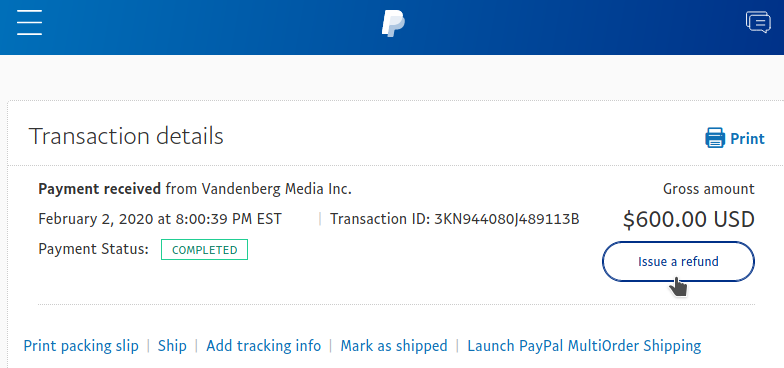
Task: Click the Payment Status label
Action: [x=94, y=249]
